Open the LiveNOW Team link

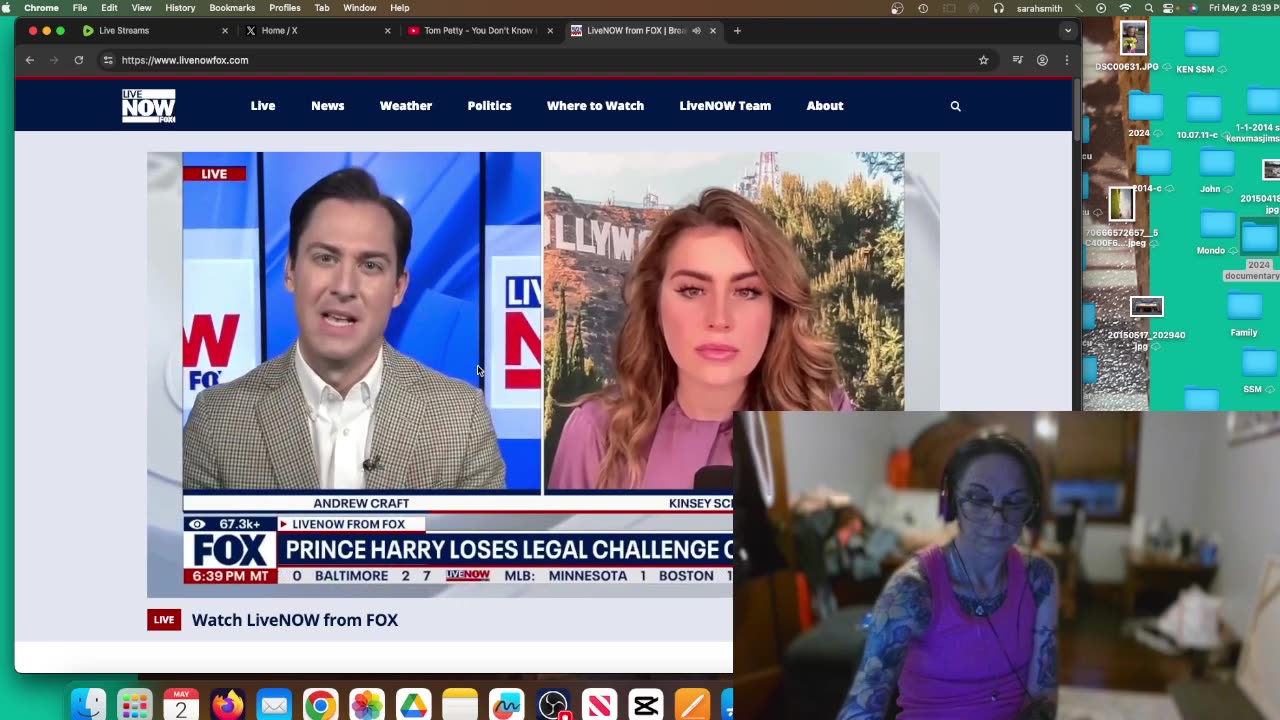pyautogui.click(x=725, y=106)
